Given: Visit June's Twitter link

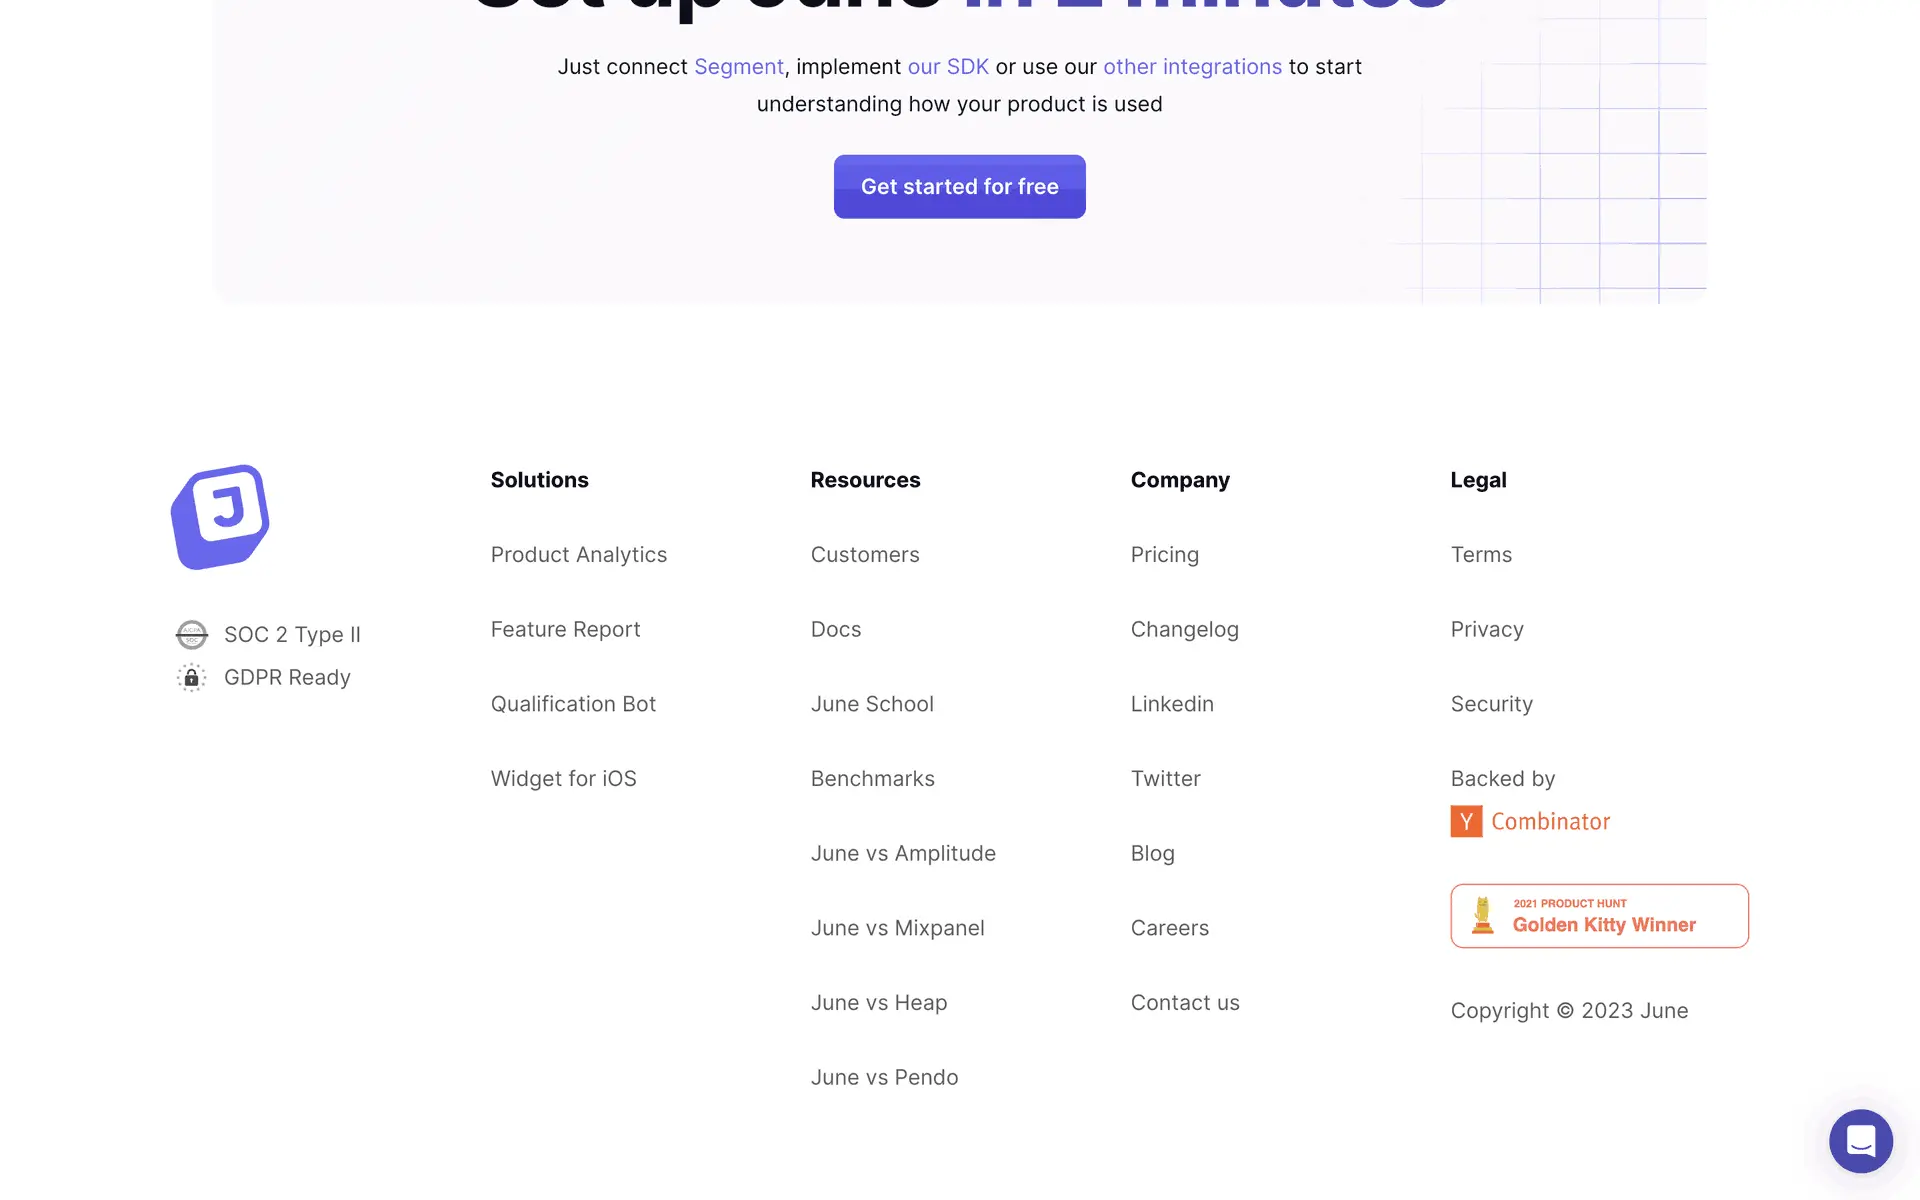Looking at the screenshot, I should [1165, 779].
